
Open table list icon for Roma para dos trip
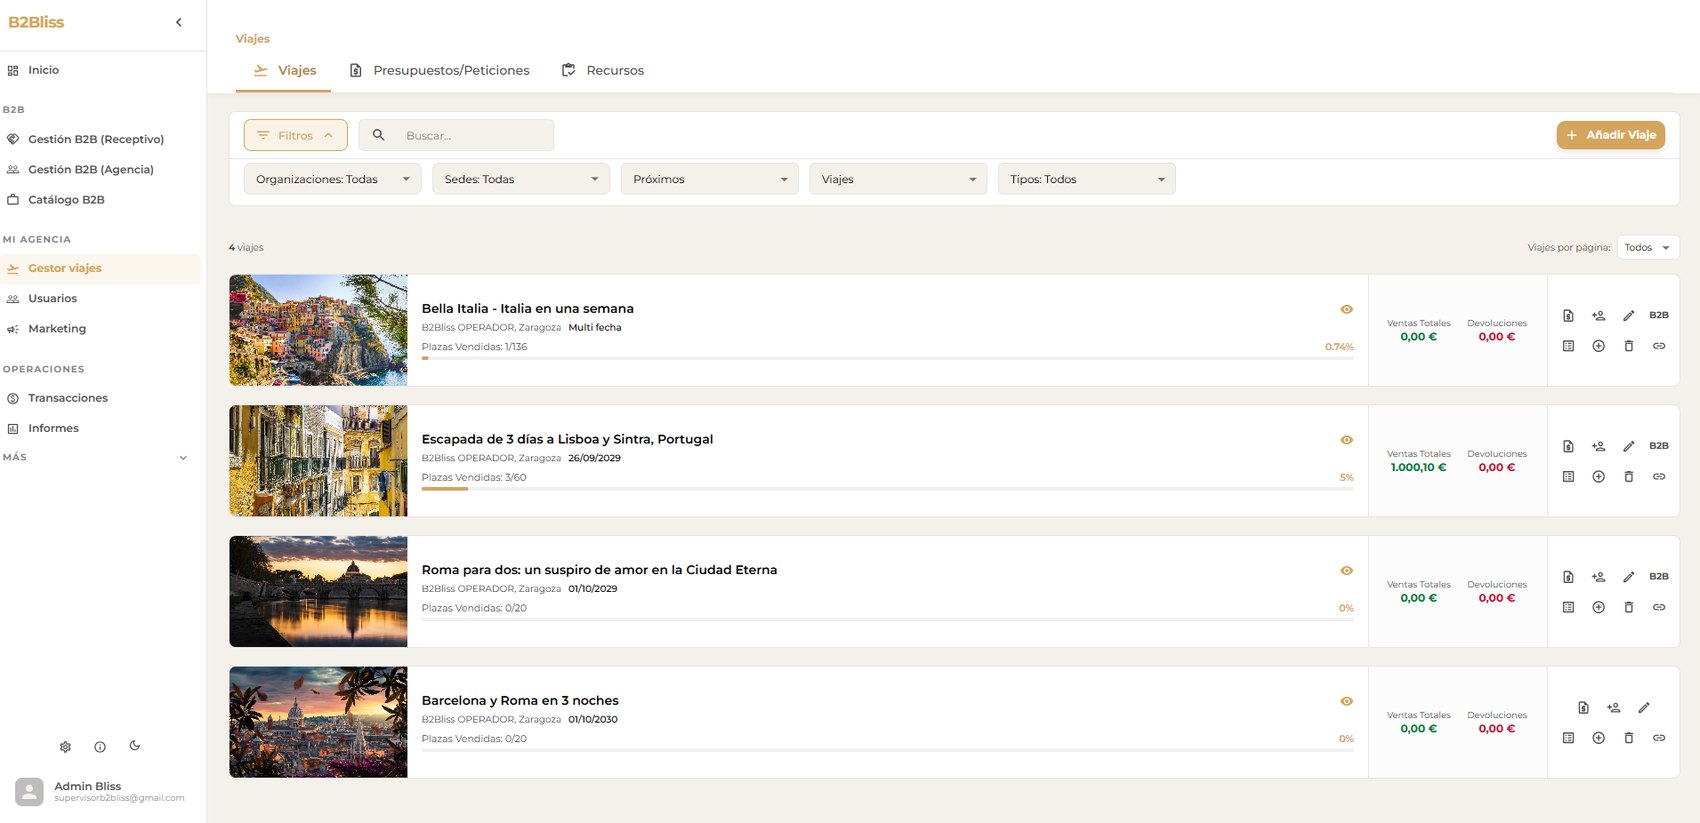tap(1568, 607)
